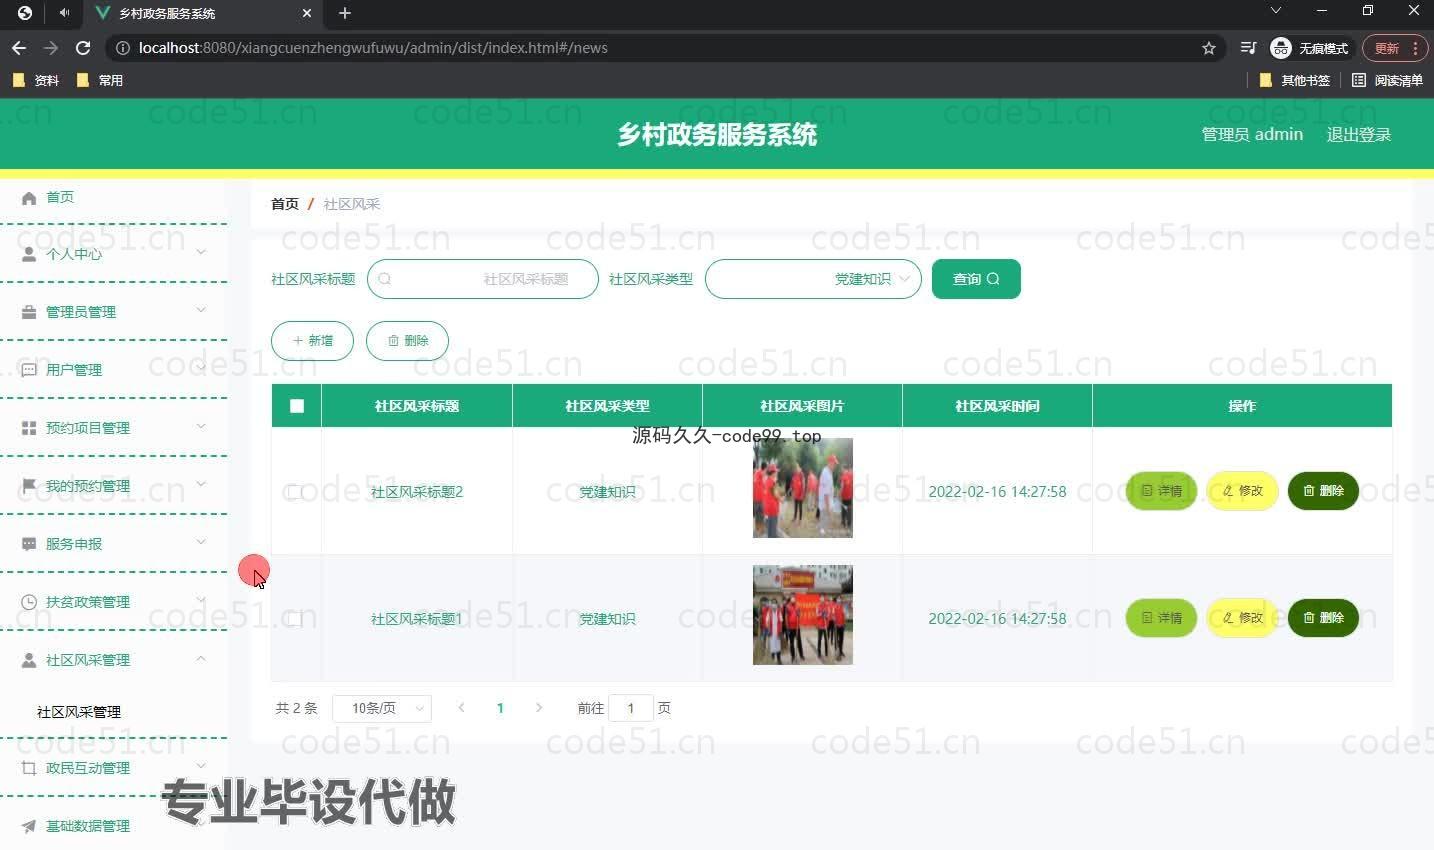Select the 社区风采管理 submenu item

coord(79,712)
